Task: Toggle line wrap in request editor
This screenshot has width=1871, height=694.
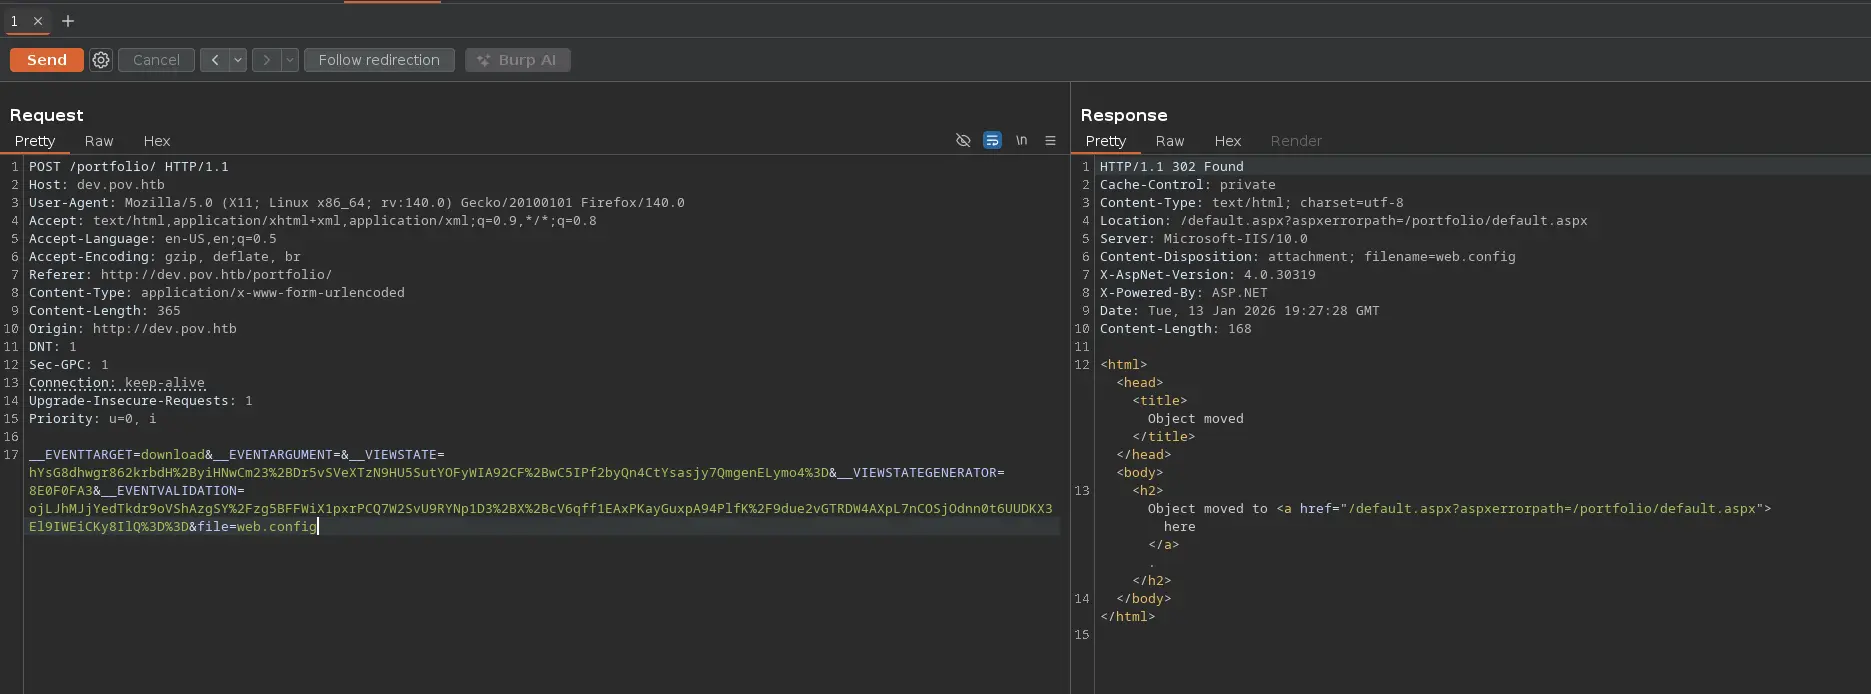Action: 992,141
